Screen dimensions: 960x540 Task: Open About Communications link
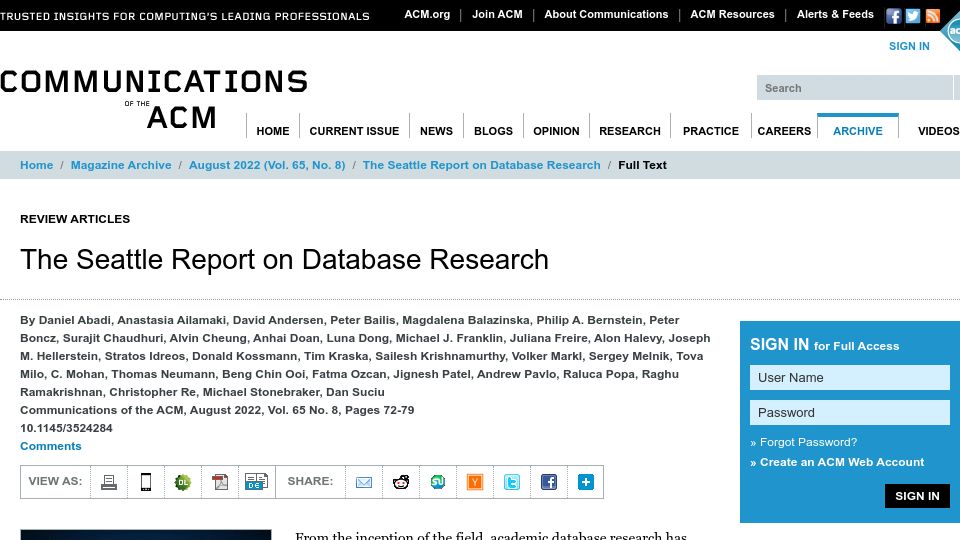(x=606, y=14)
